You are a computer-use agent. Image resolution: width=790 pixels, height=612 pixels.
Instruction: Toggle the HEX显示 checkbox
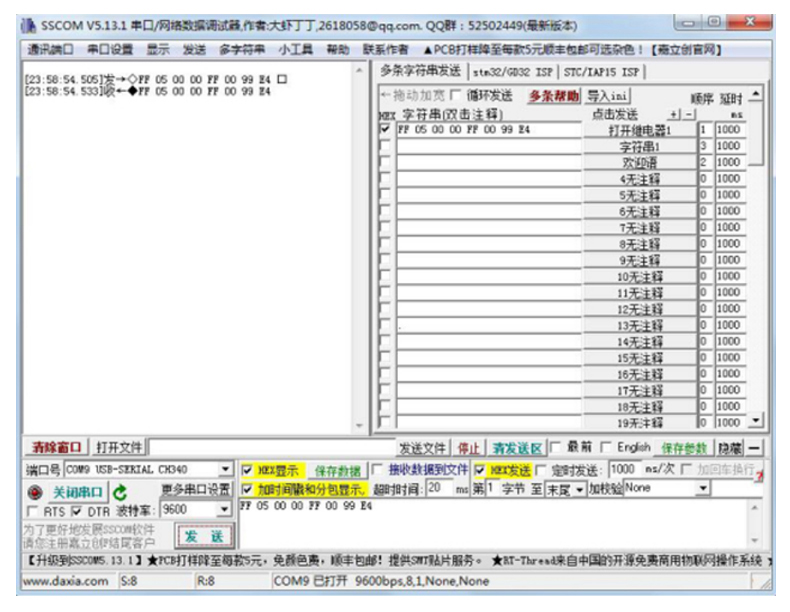(x=247, y=470)
